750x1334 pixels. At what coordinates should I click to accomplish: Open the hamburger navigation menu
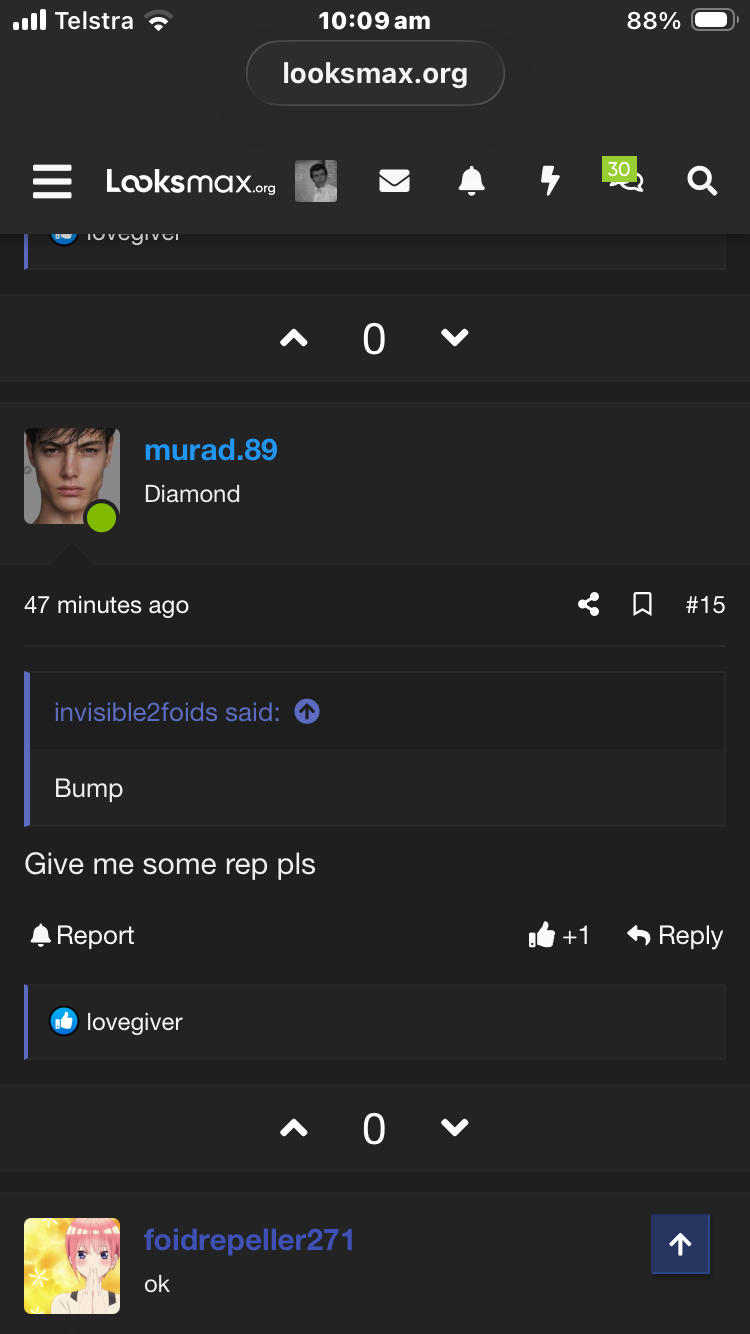click(x=52, y=181)
